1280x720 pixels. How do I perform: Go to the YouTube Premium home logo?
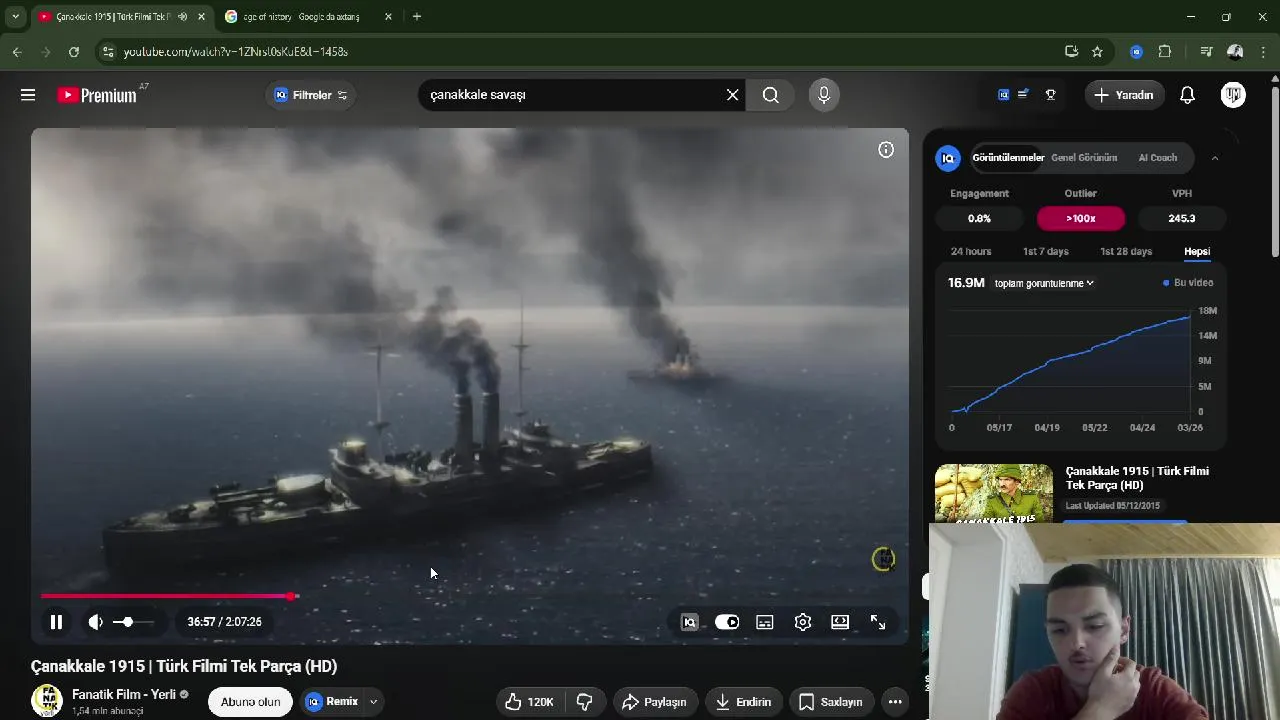97,95
